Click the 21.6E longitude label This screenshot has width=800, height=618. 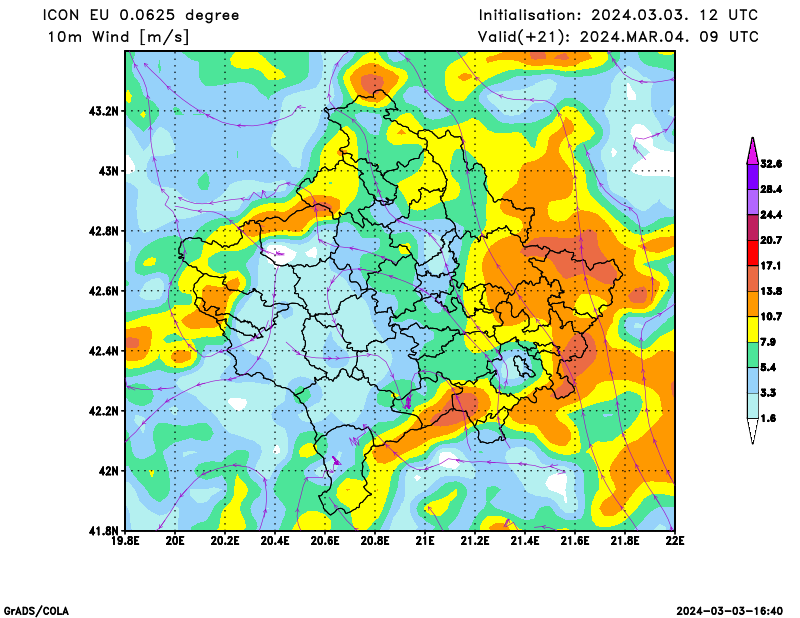point(575,541)
